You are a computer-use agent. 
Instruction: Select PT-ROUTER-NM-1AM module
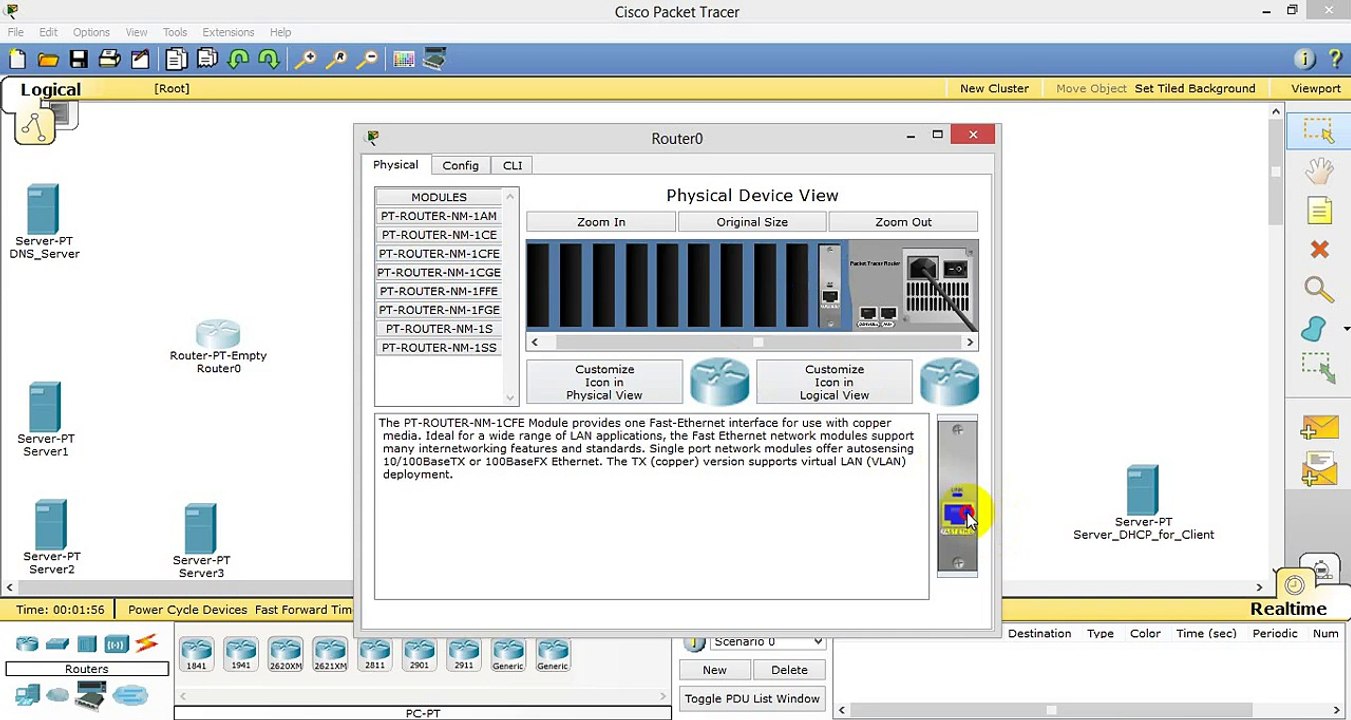439,216
